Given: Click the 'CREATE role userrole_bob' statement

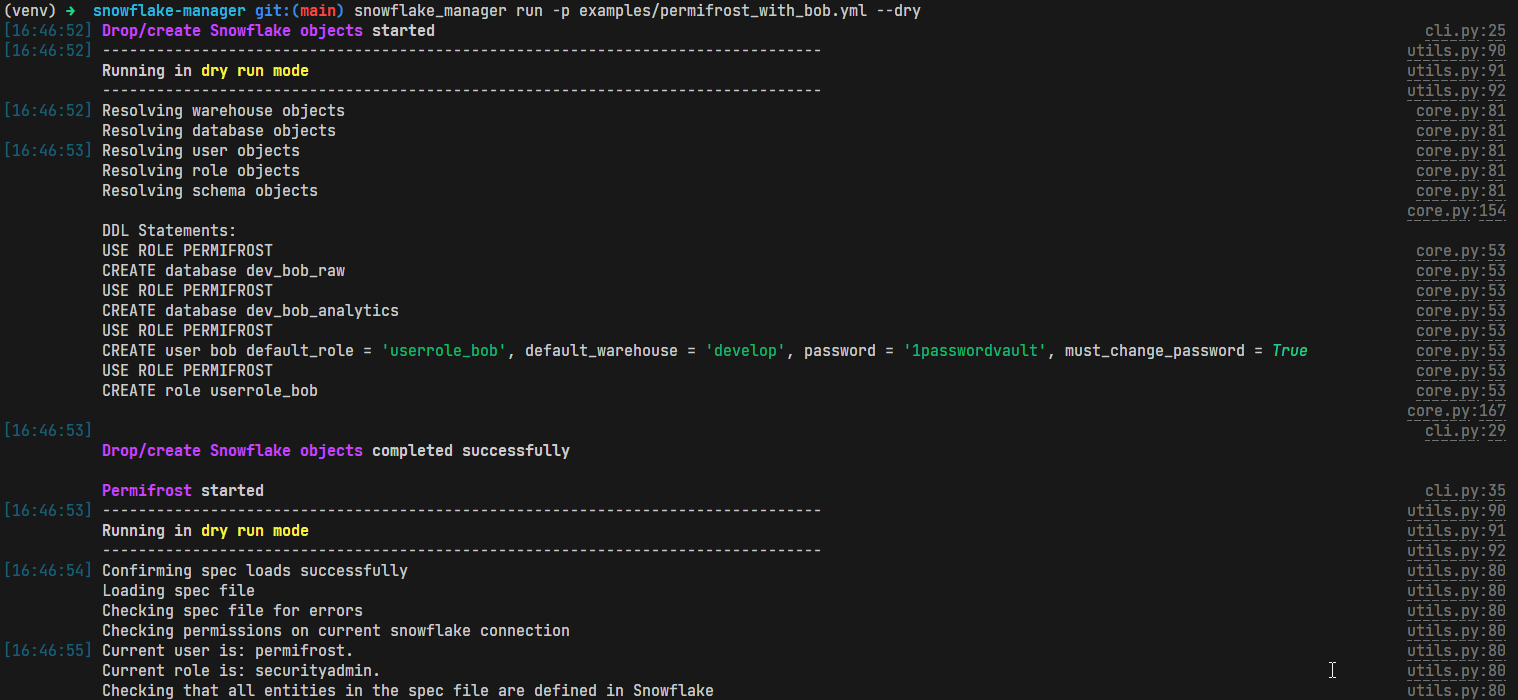Looking at the screenshot, I should (x=210, y=391).
